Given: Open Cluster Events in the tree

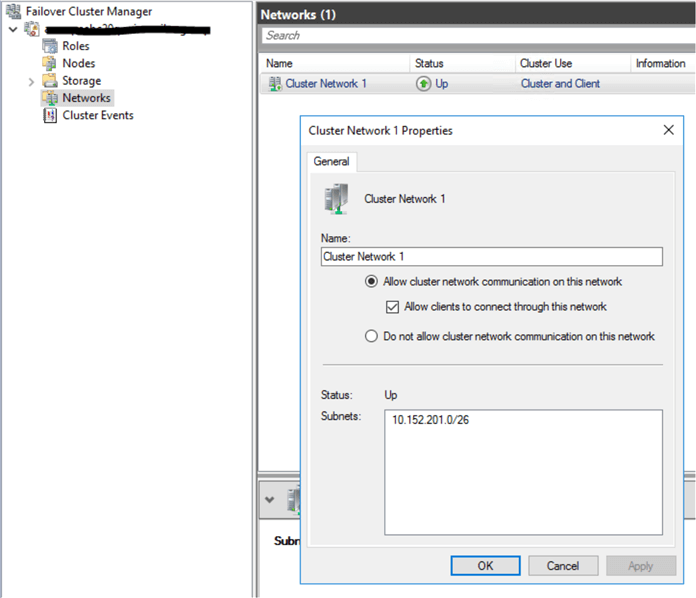Looking at the screenshot, I should point(98,115).
